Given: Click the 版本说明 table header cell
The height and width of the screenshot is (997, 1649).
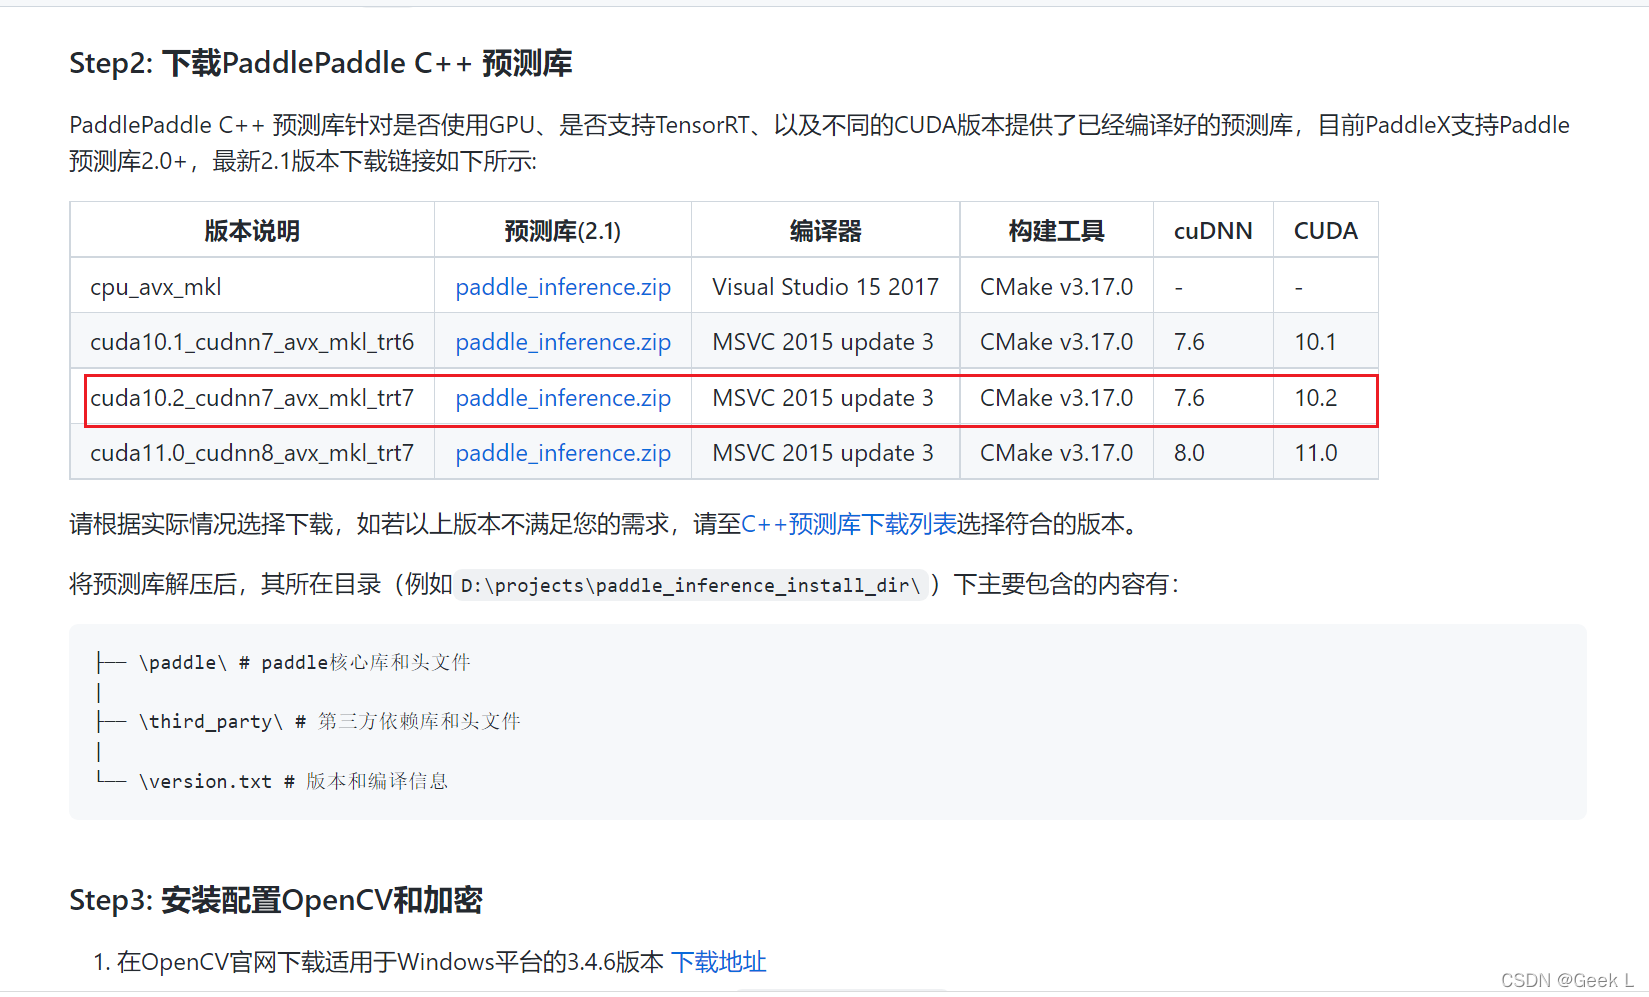Looking at the screenshot, I should (250, 230).
